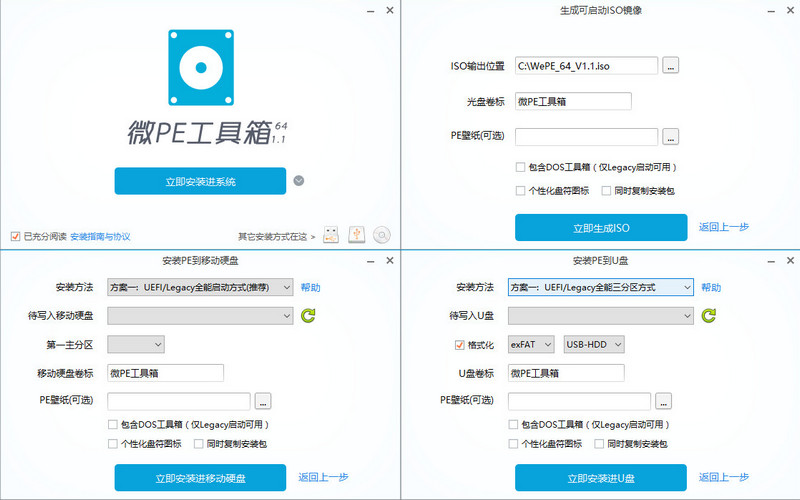Click the ISO disc image install icon

tap(381, 235)
